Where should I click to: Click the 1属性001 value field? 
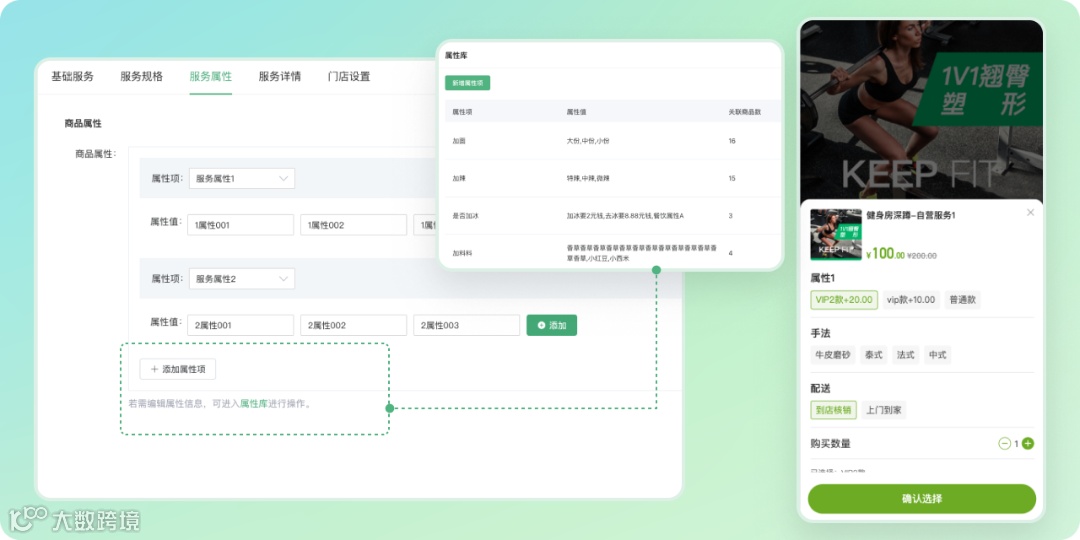(240, 225)
